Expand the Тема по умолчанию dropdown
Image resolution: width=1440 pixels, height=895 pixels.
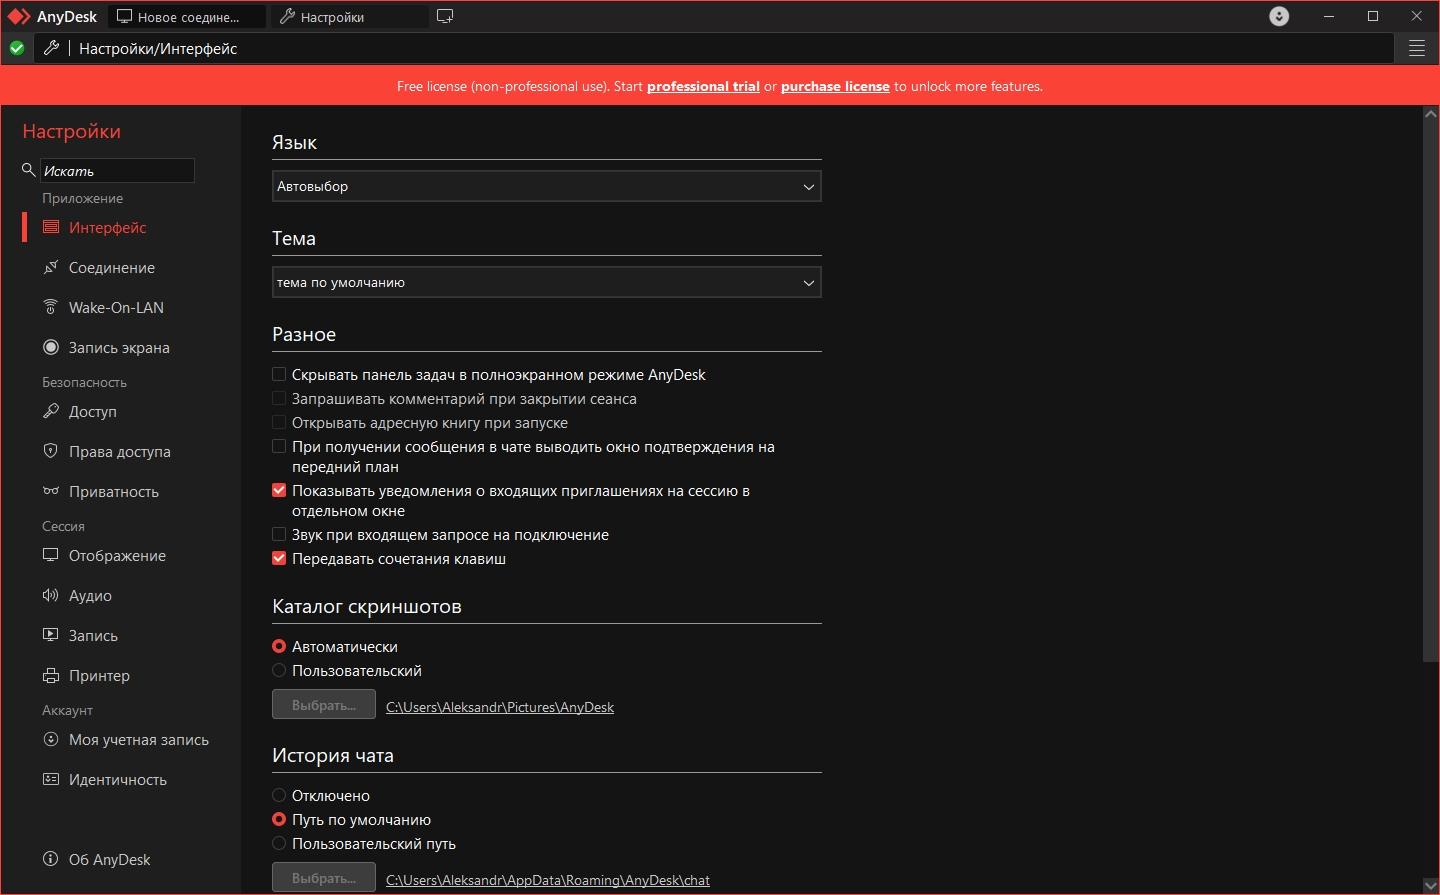click(x=547, y=282)
